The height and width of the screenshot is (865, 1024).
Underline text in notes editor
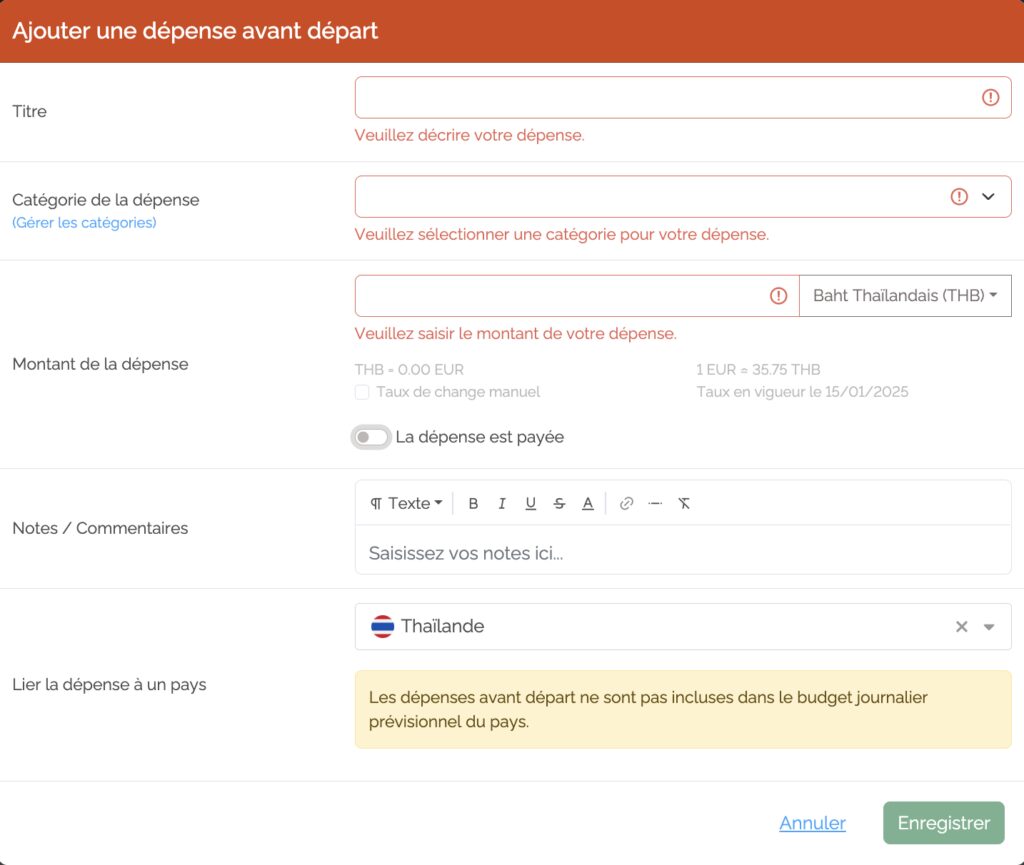(x=530, y=503)
